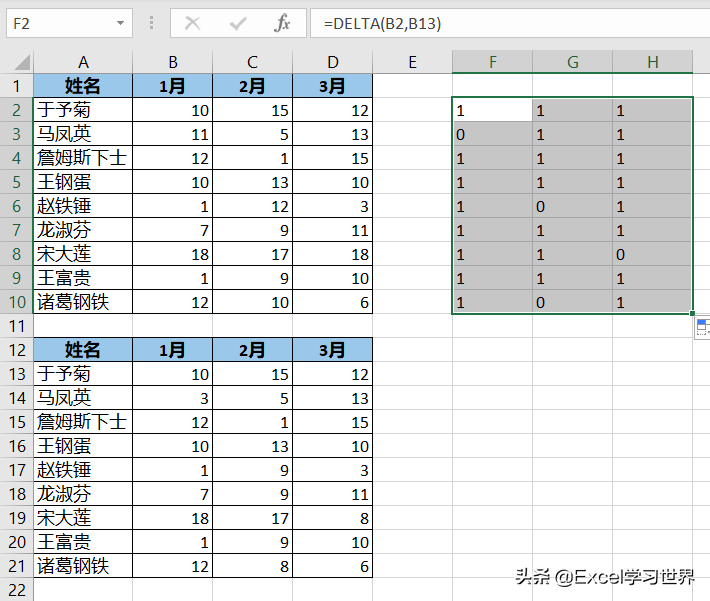Select column D header
Viewport: 710px width, 601px height.
coord(332,62)
